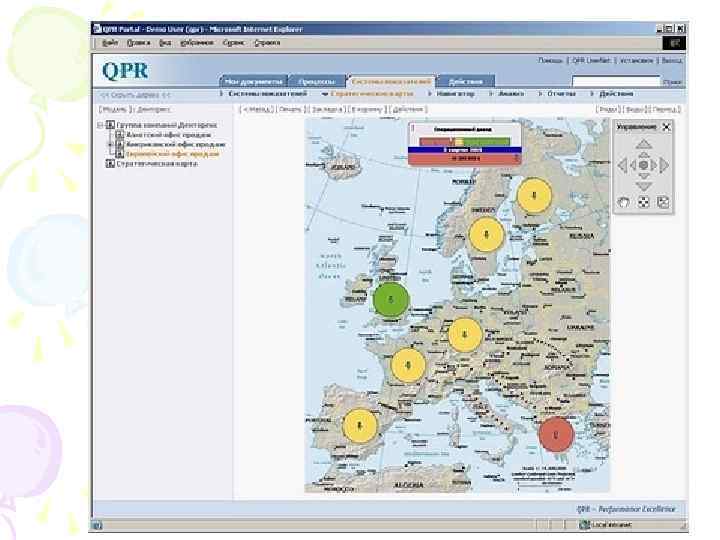Click the Печать button above the map
The image size is (720, 540).
click(x=290, y=109)
